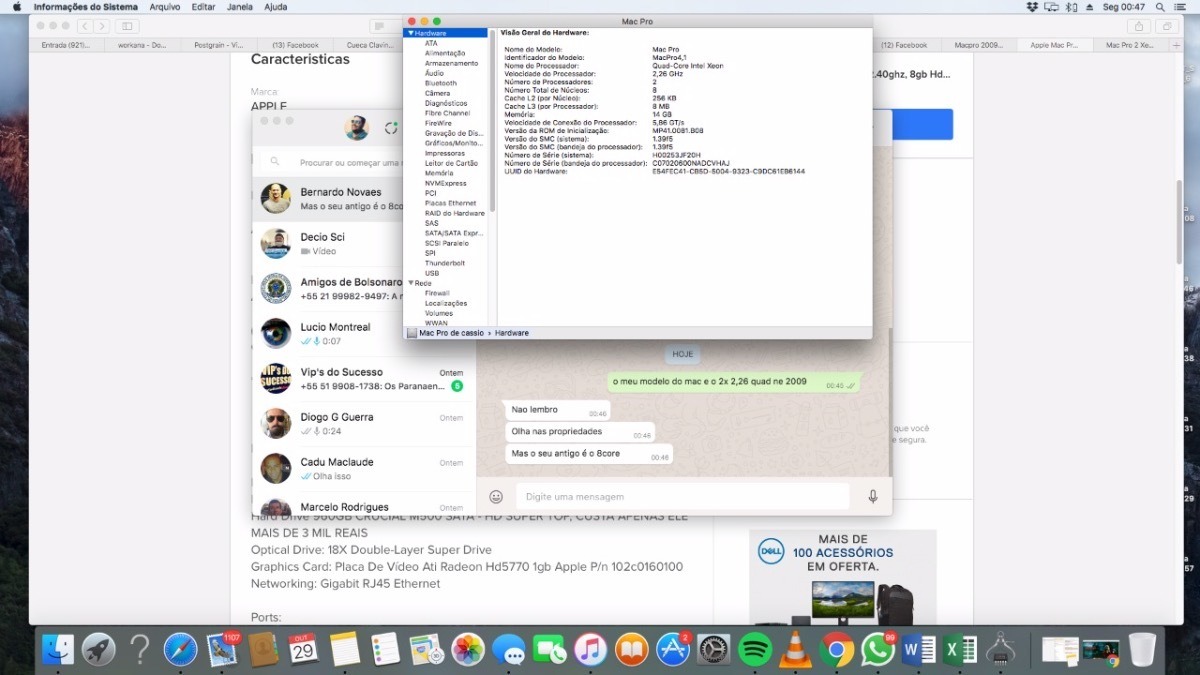The image size is (1200, 675).
Task: Open Decio Sci chat in WhatsApp
Action: (364, 244)
